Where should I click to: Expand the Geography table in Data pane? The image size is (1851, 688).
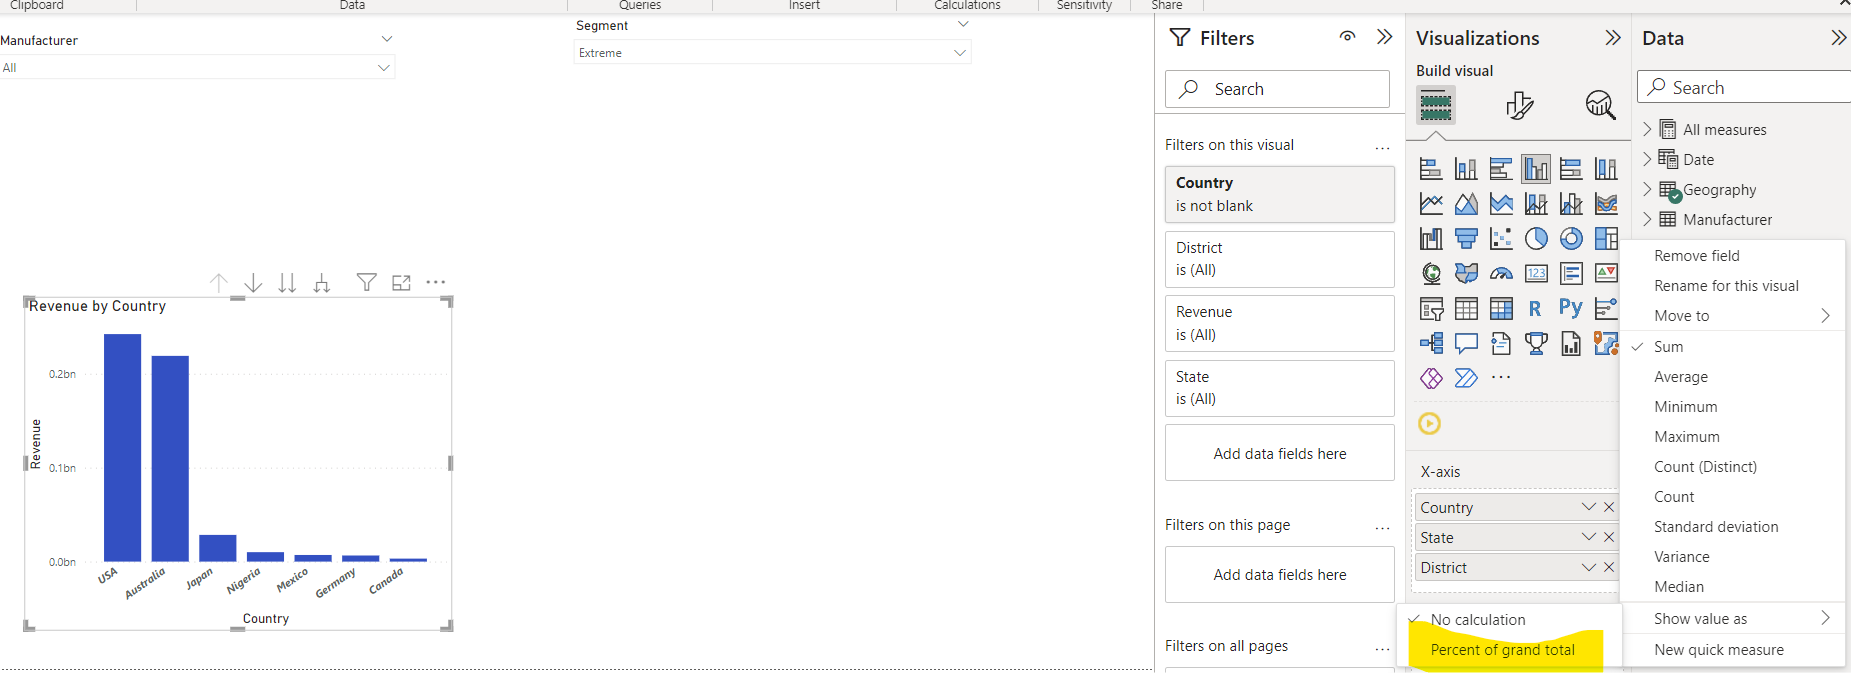[x=1647, y=189]
